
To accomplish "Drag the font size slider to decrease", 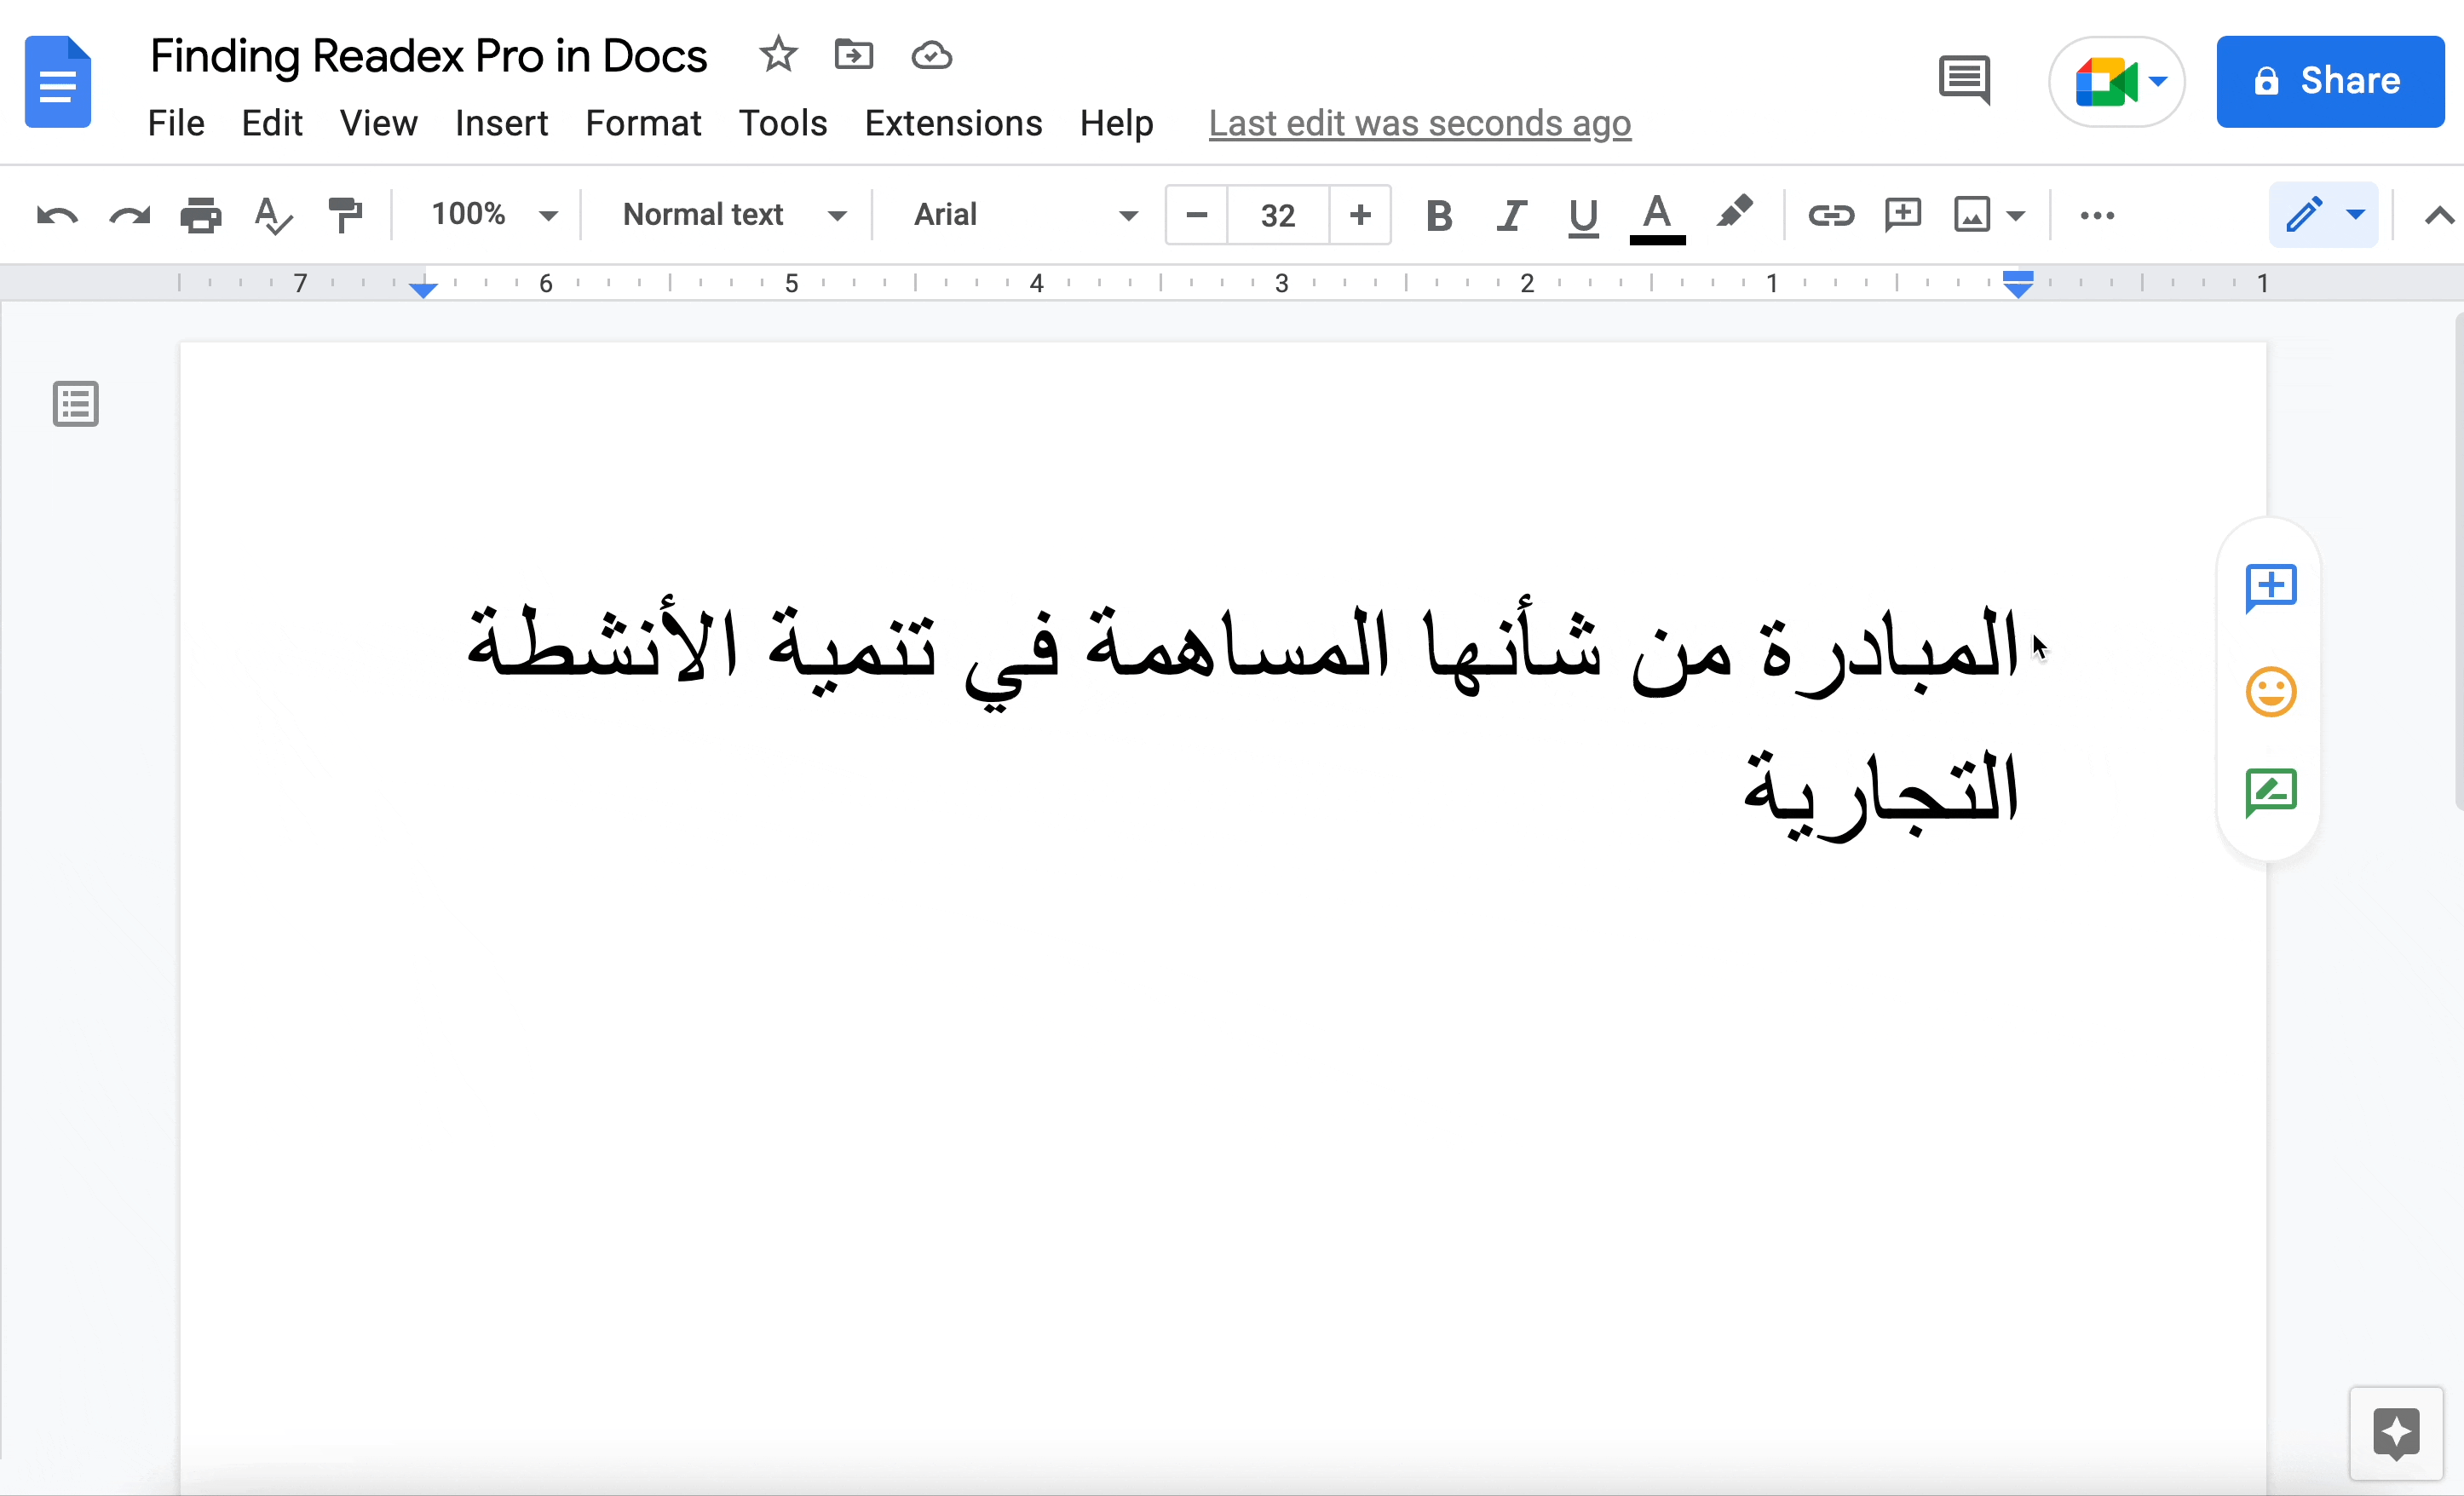I will (1197, 213).
